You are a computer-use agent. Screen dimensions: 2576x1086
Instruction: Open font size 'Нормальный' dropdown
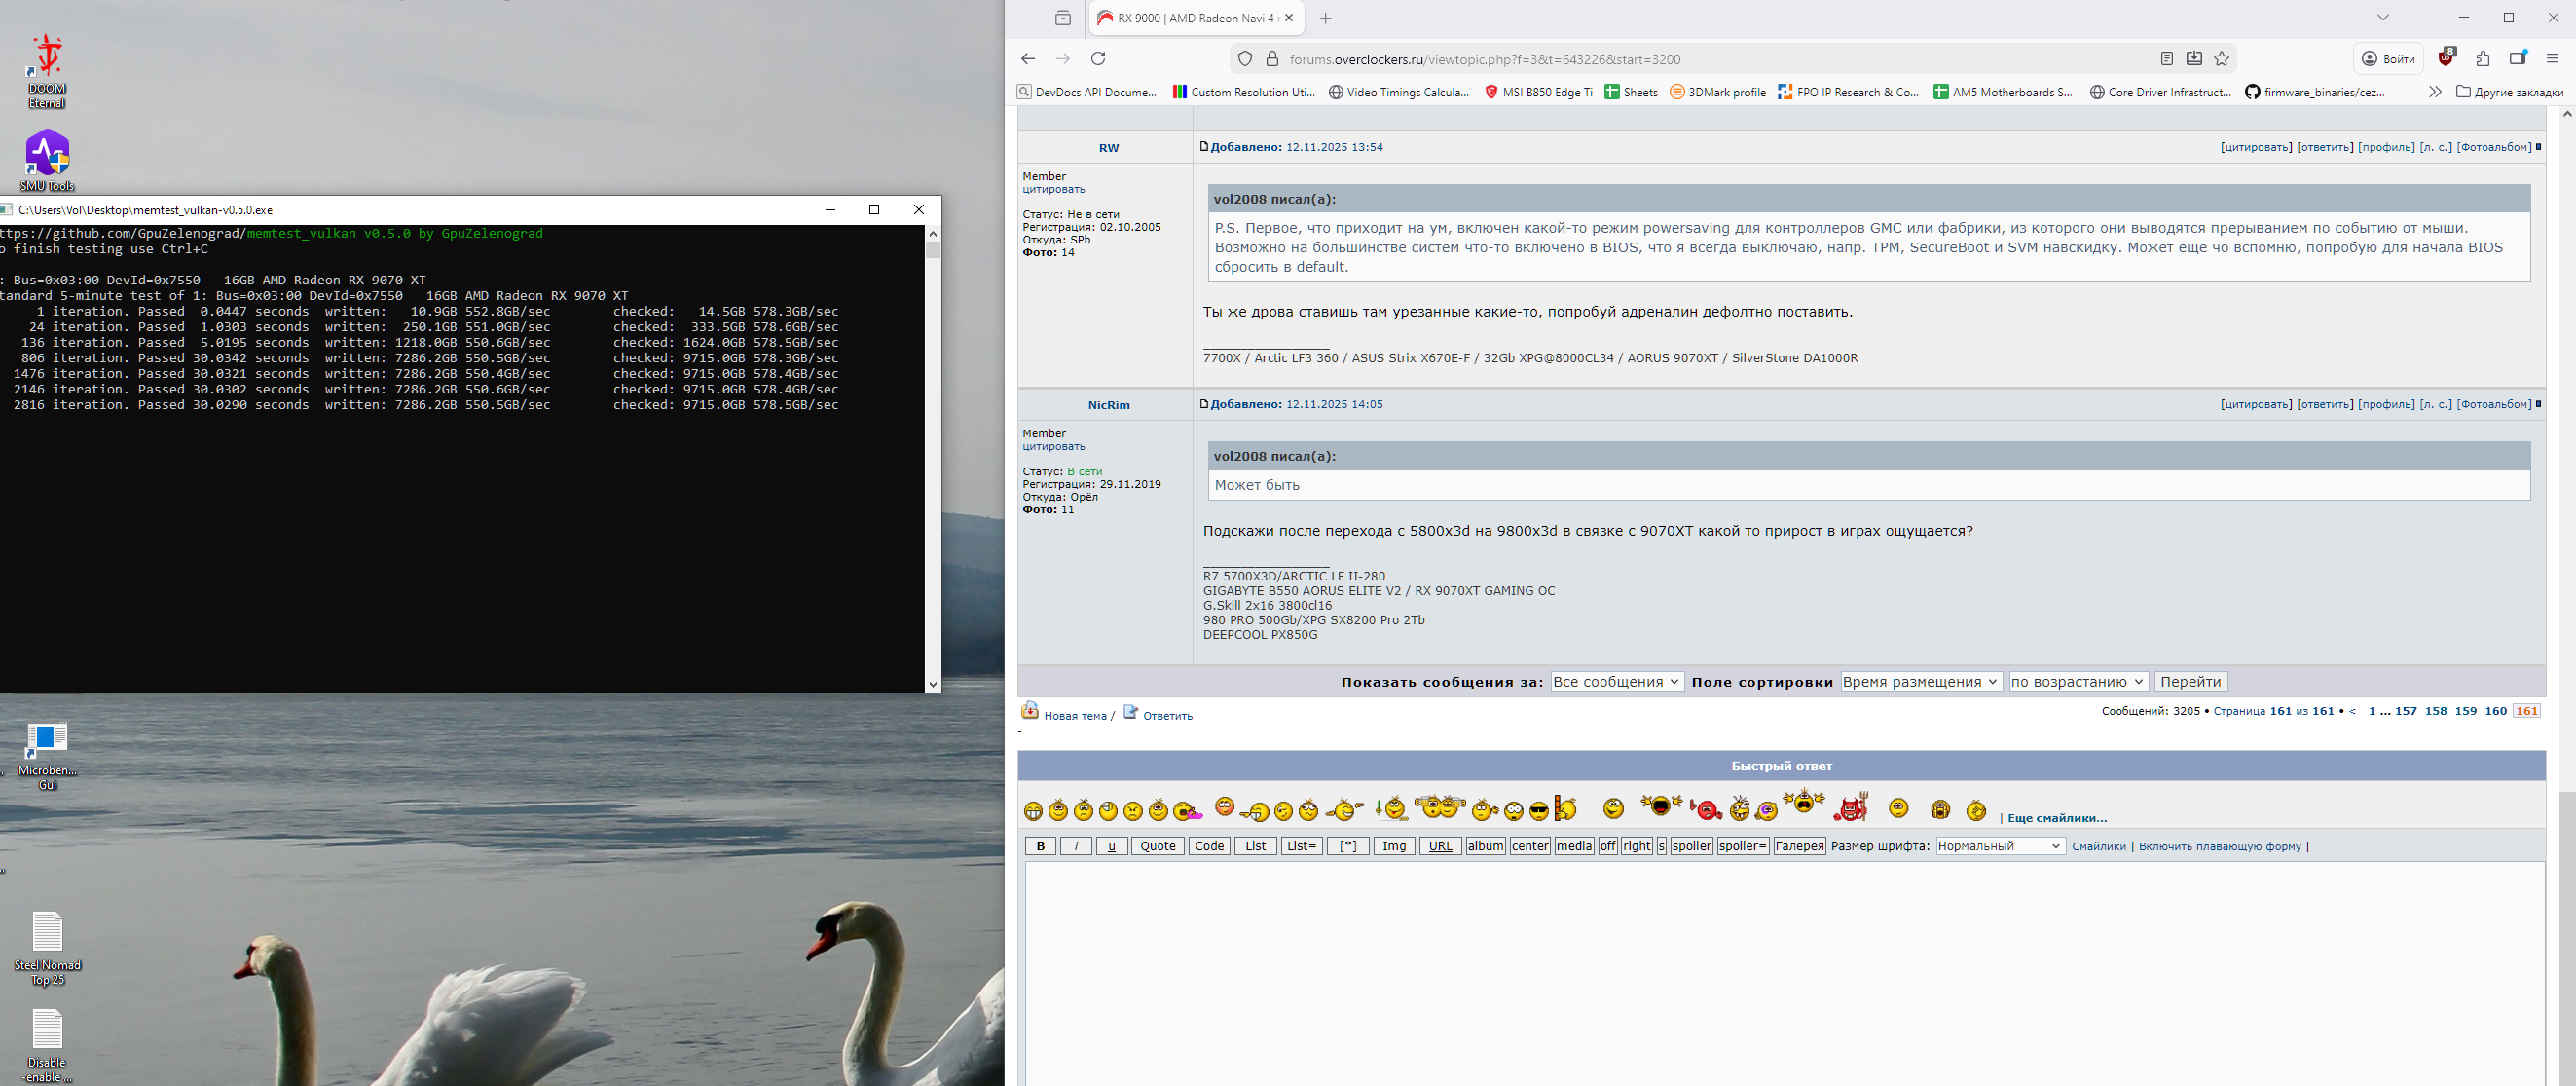tap(1999, 846)
